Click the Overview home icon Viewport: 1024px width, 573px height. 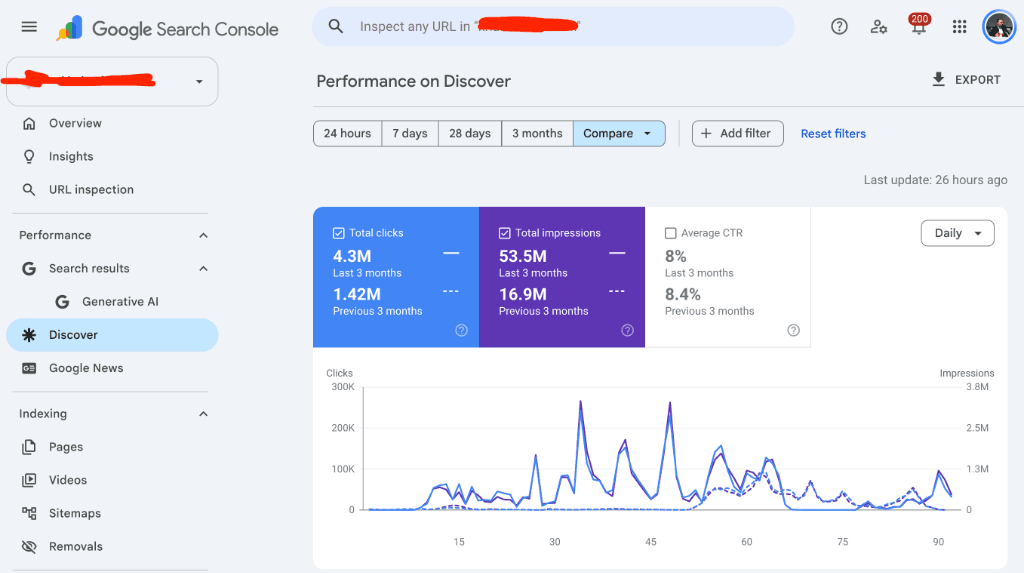tap(29, 123)
